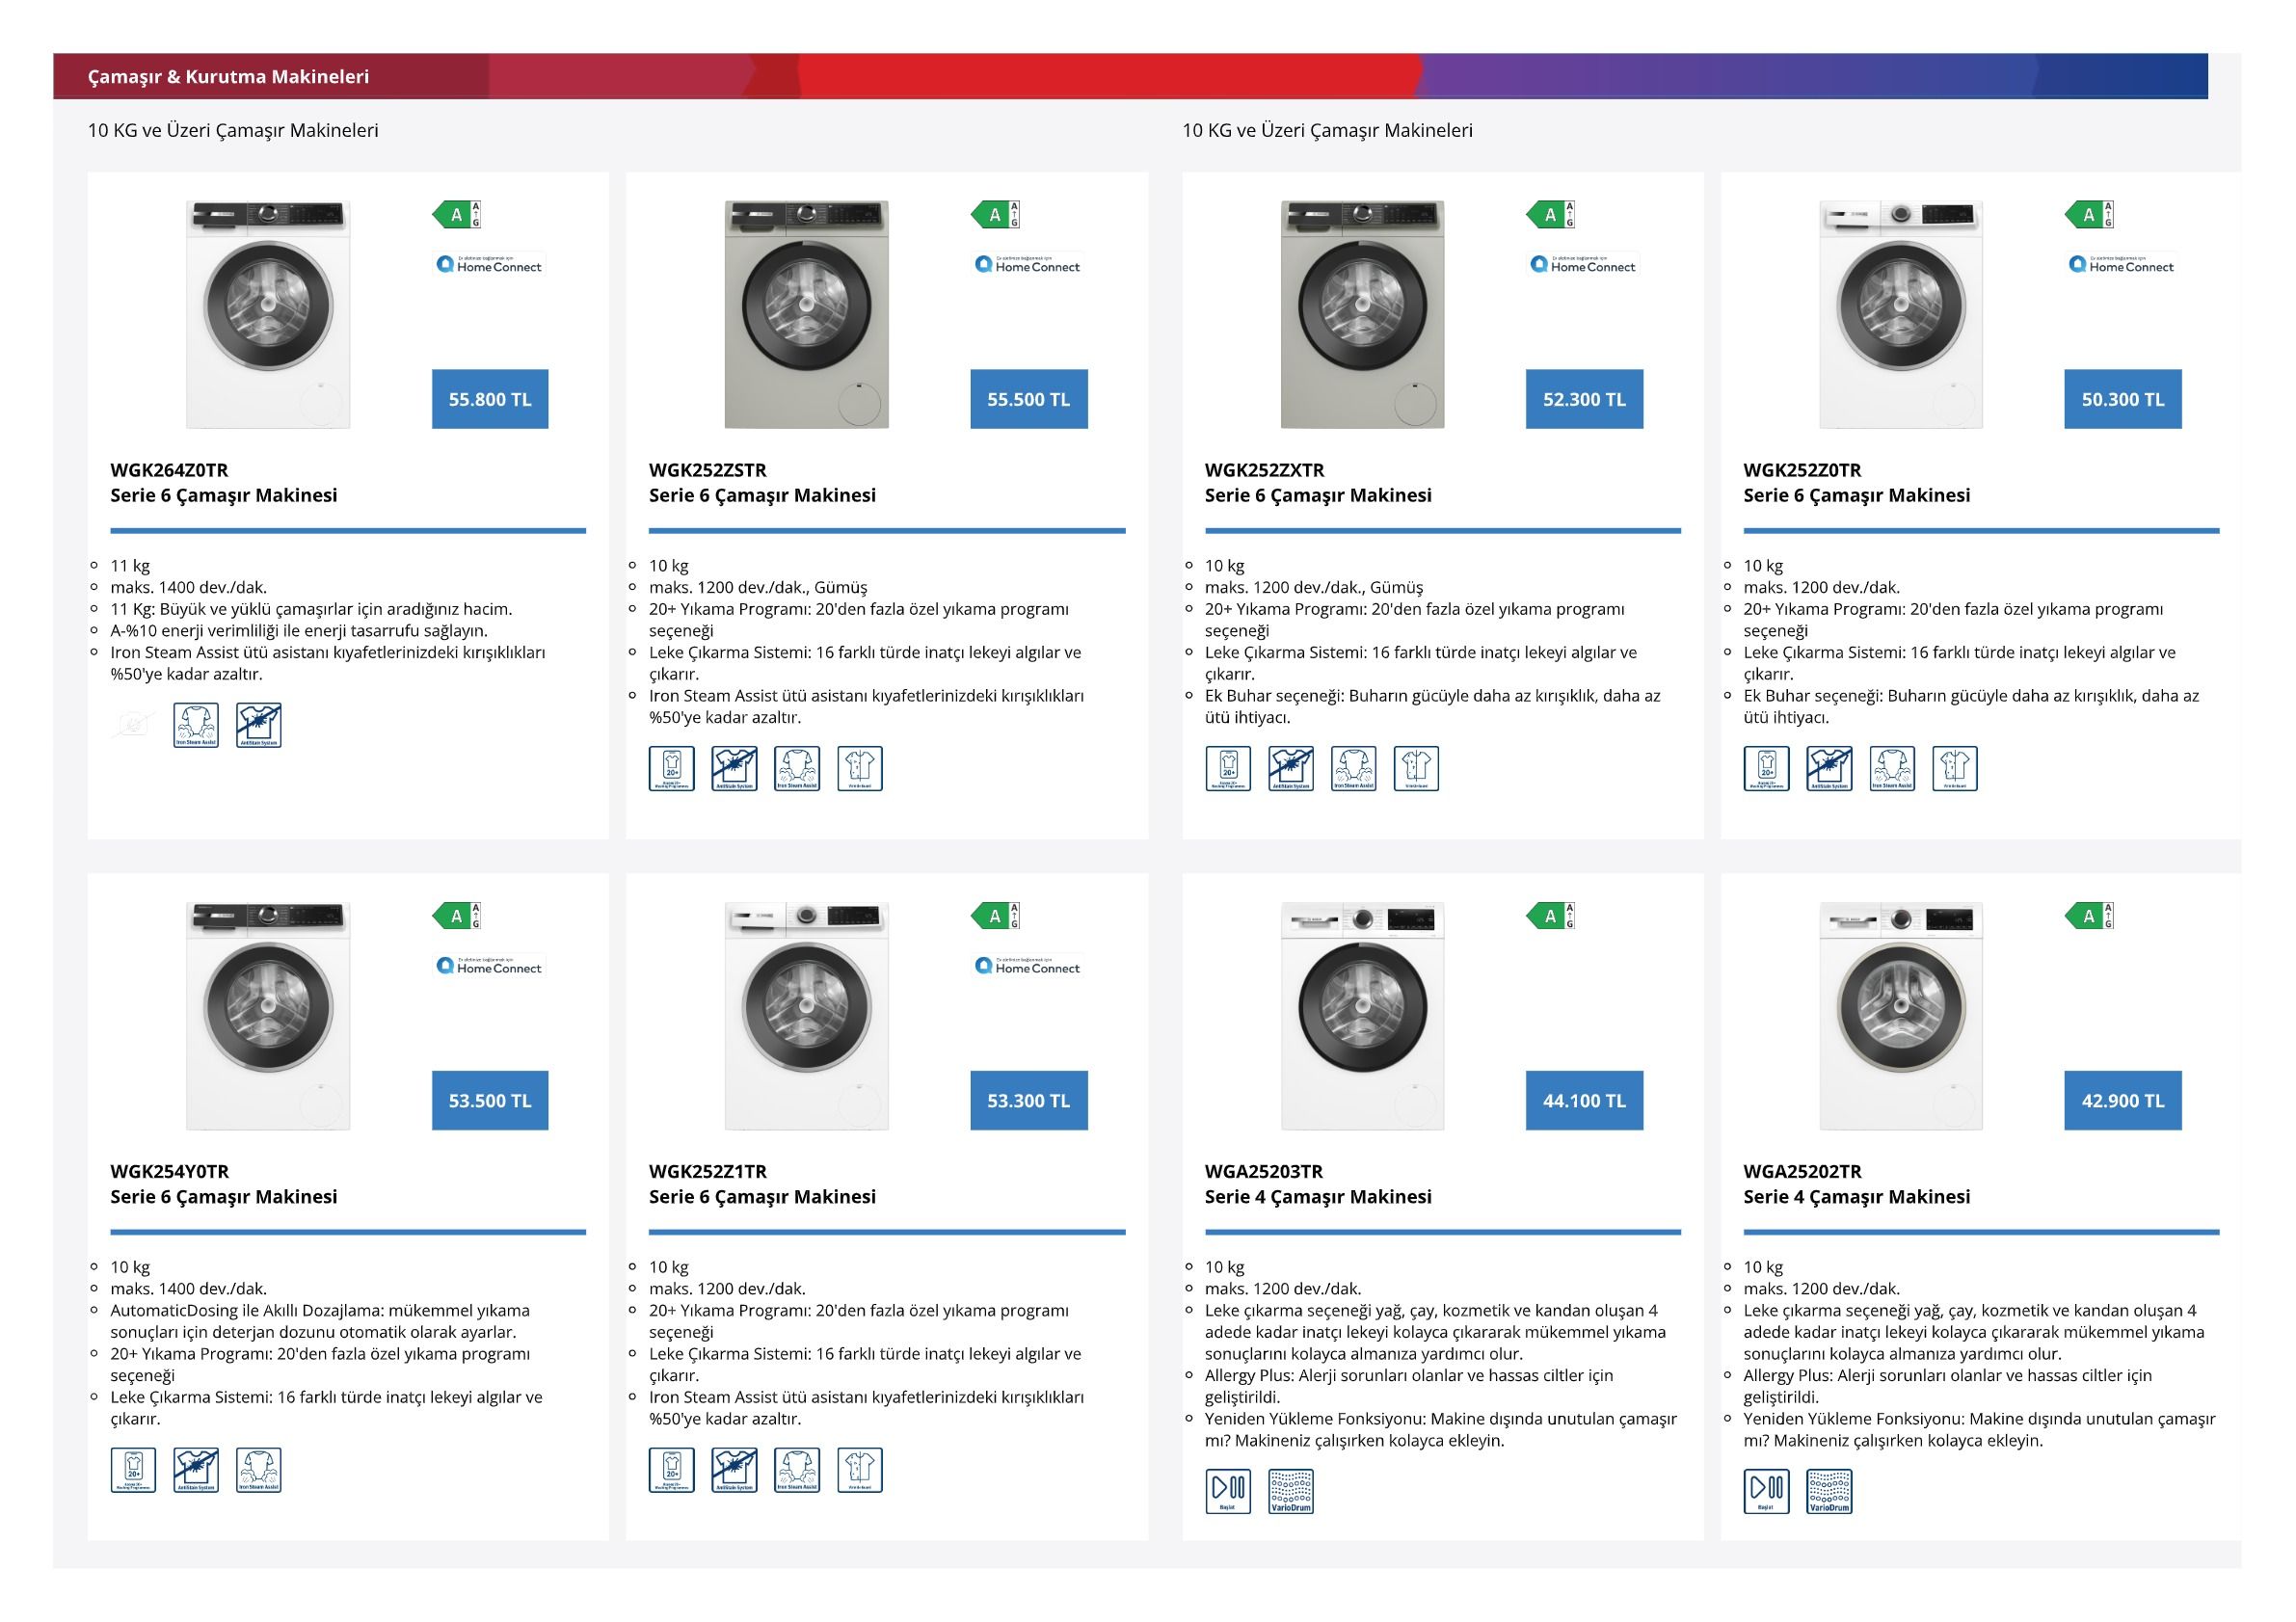Screen dimensions: 2296x1622
Task: Click the two-tone shirt icon under WGK252ZXTR
Action: tap(1416, 768)
